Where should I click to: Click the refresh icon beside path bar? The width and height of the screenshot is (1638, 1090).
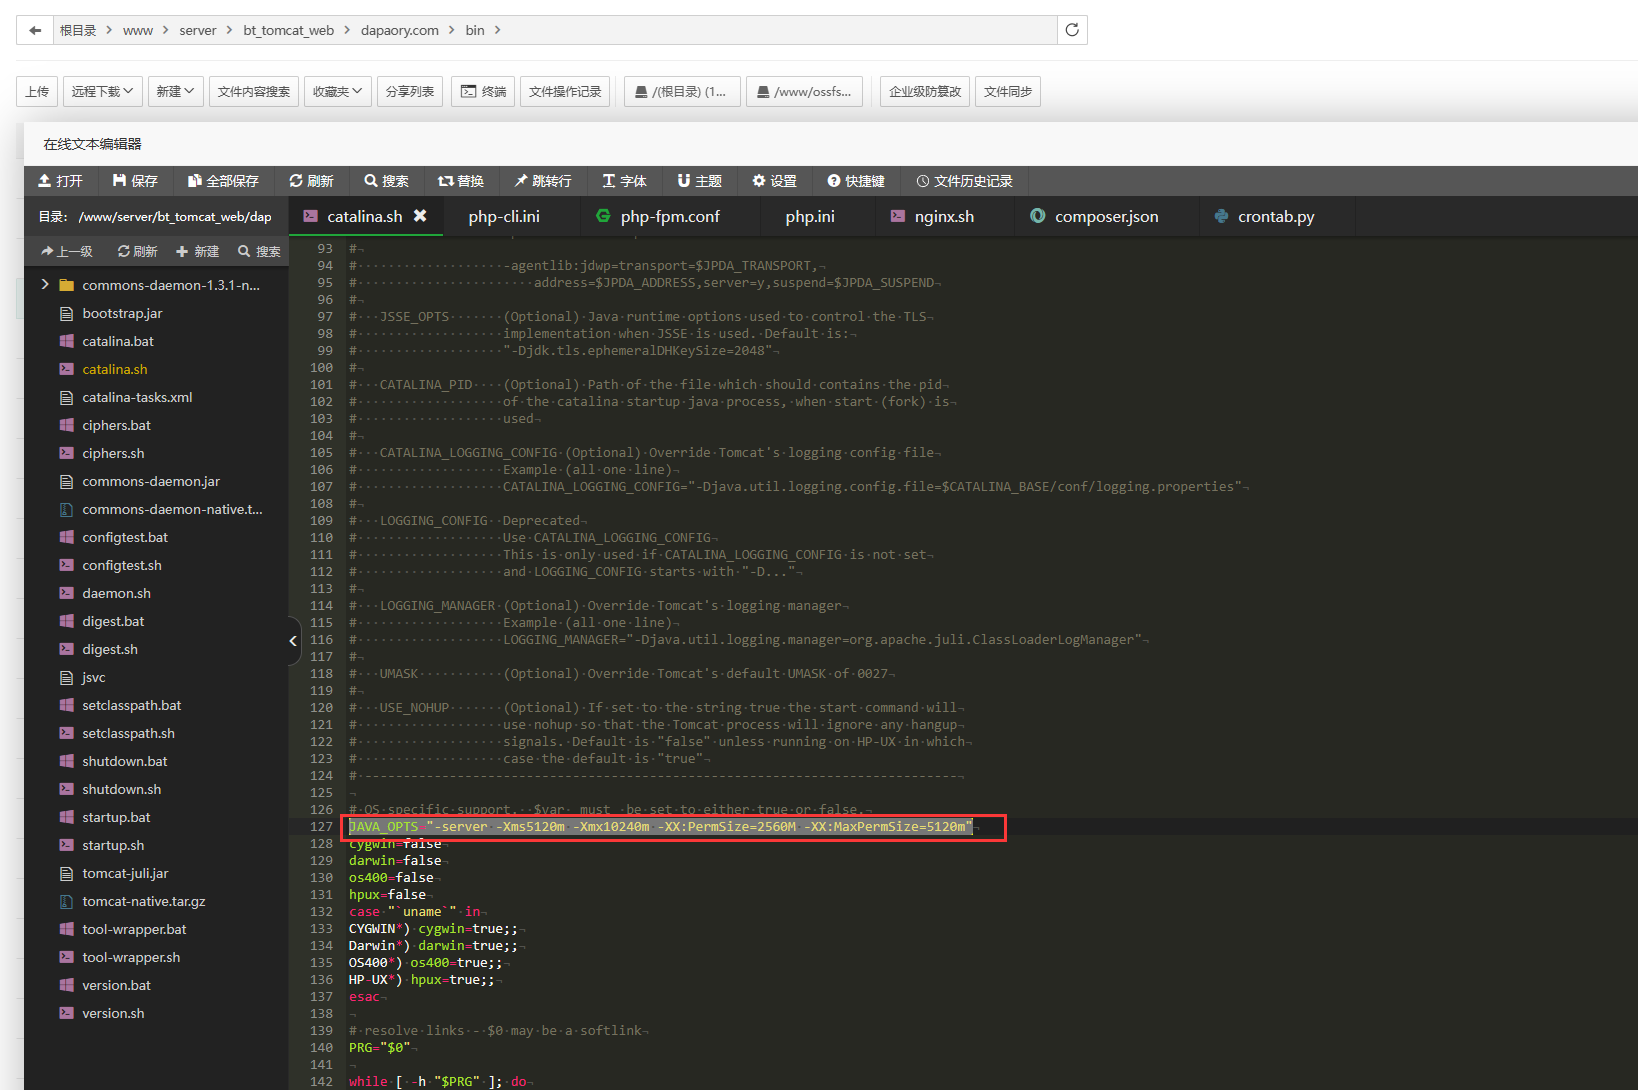pos(1072,30)
